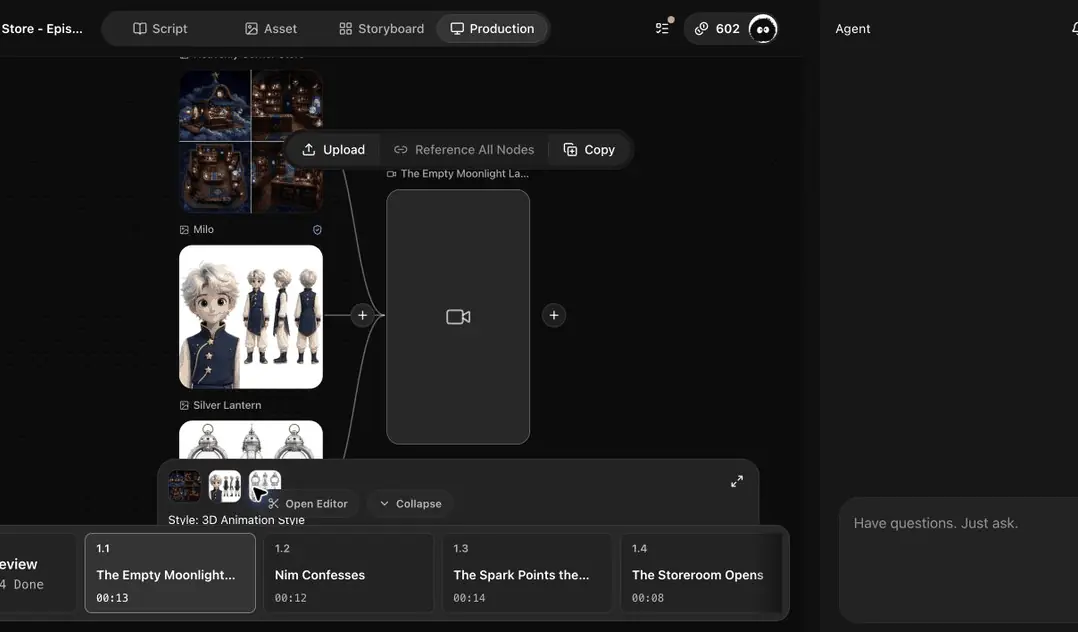
Task: Select the Silver Lantern image node
Action: click(x=251, y=439)
